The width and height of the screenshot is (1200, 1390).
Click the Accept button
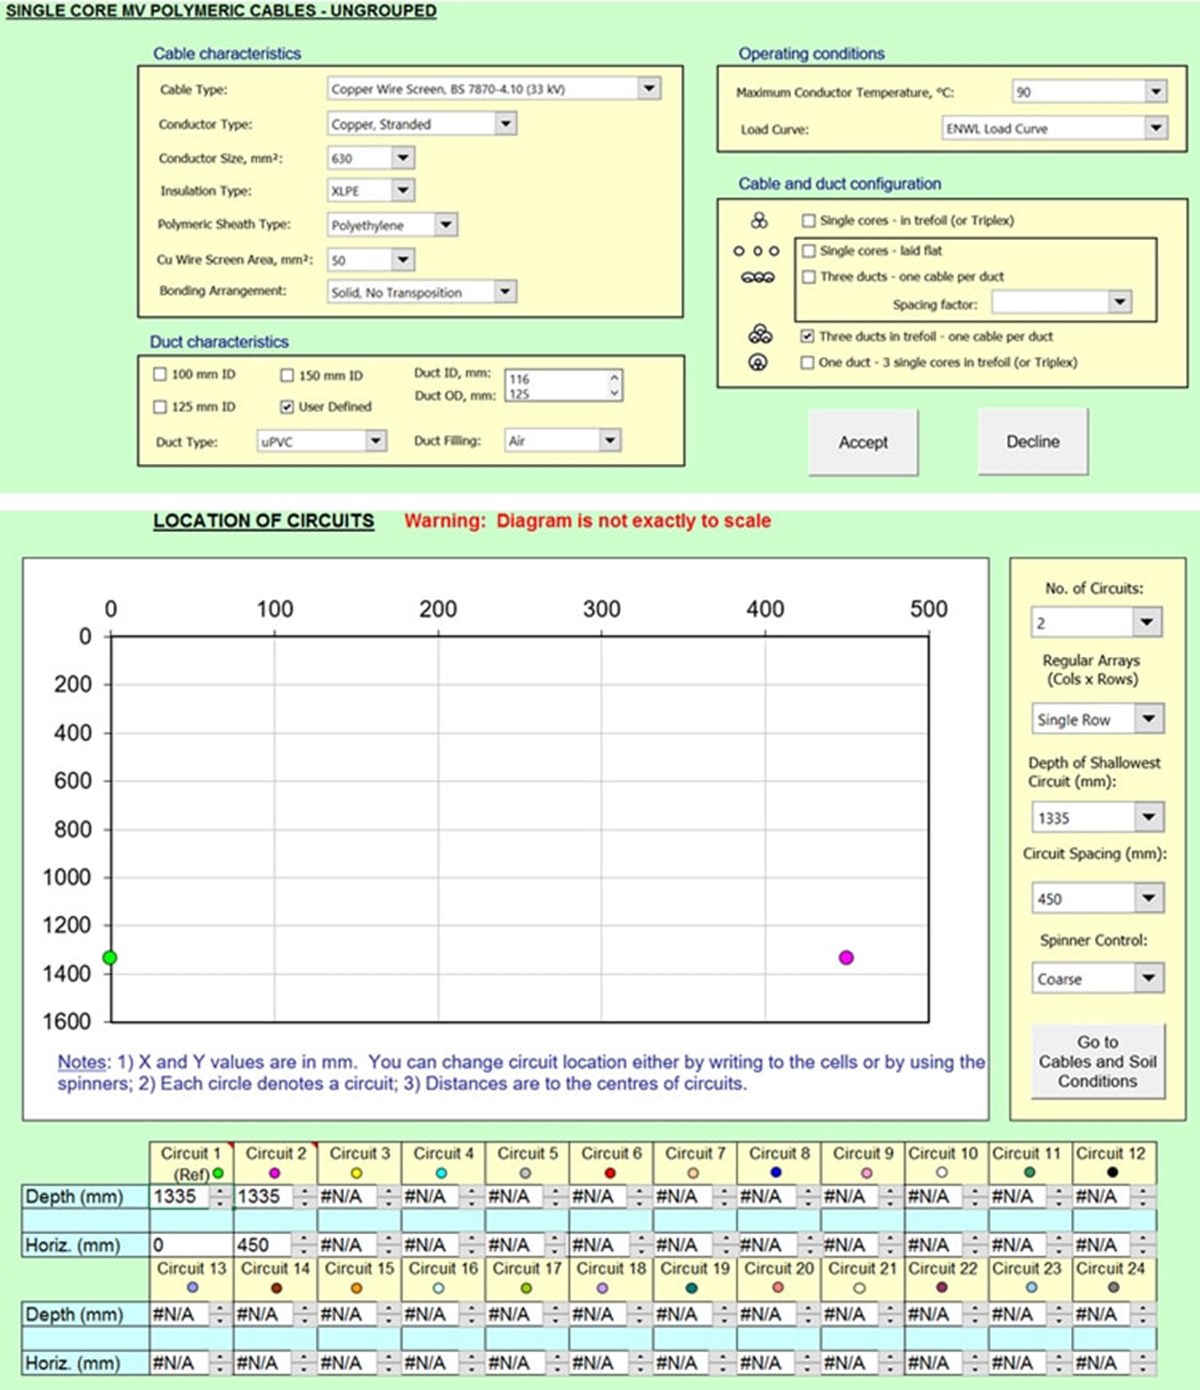(x=863, y=442)
